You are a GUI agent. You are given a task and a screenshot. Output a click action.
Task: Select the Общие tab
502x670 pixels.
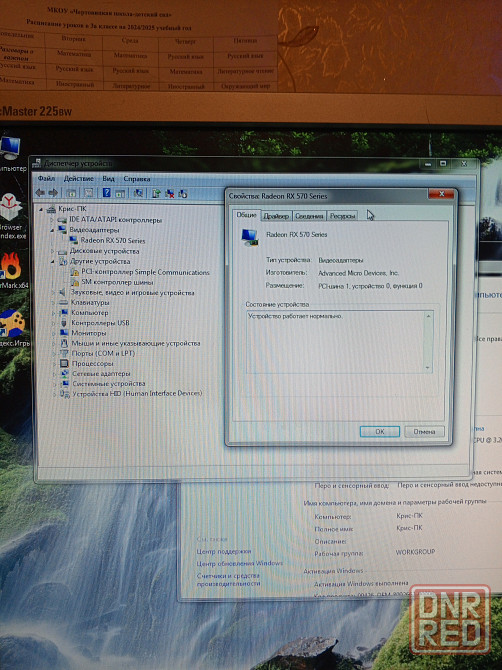pyautogui.click(x=247, y=215)
